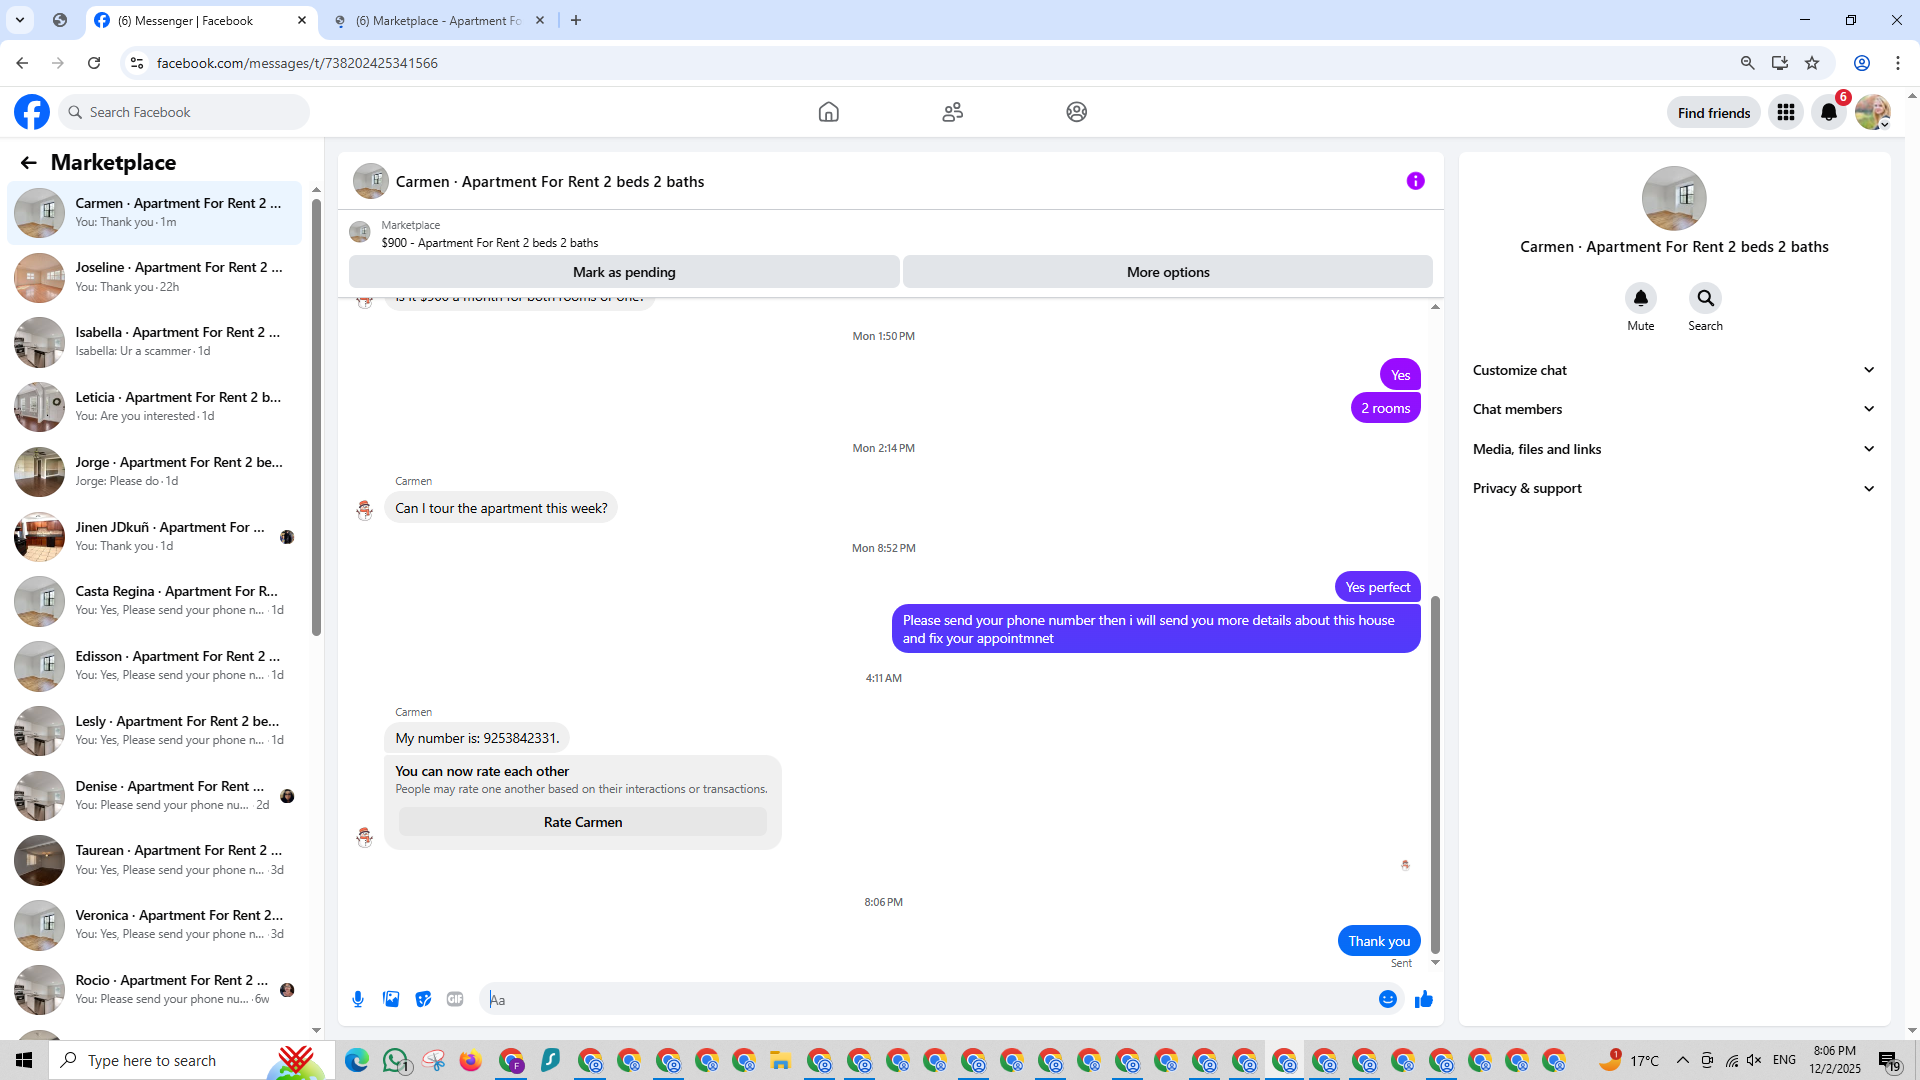Image resolution: width=1920 pixels, height=1080 pixels.
Task: Search in conversation with the magnifier icon
Action: click(1705, 298)
